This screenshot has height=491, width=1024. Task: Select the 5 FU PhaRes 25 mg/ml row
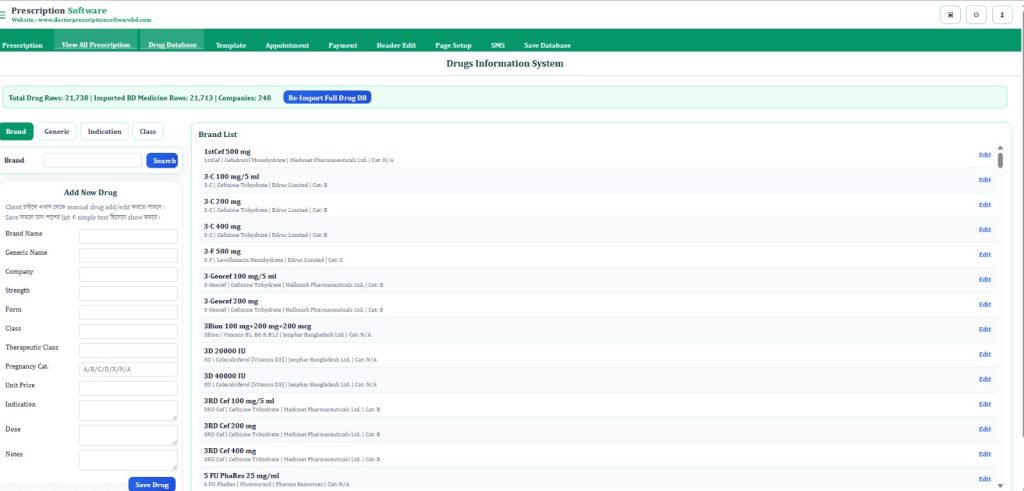tap(598, 480)
